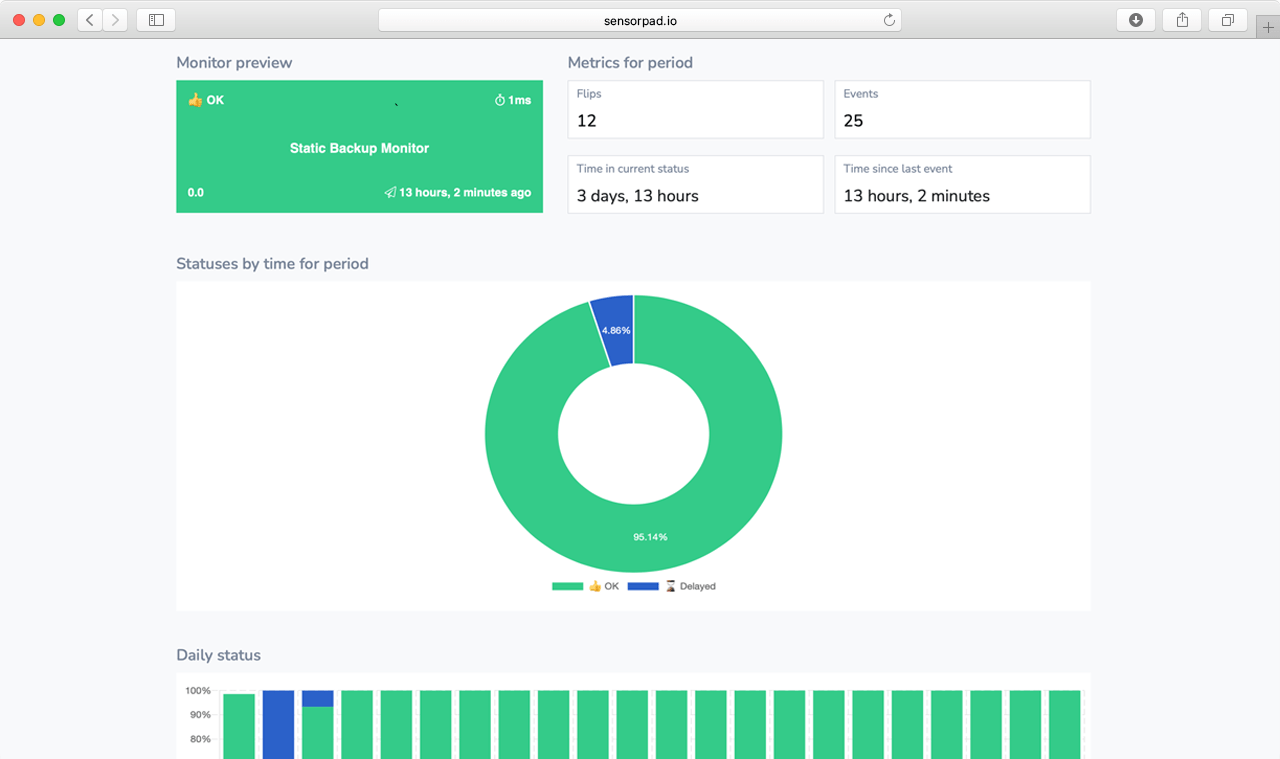The height and width of the screenshot is (759, 1280).
Task: Click the fully blue daily status bar
Action: 278,724
